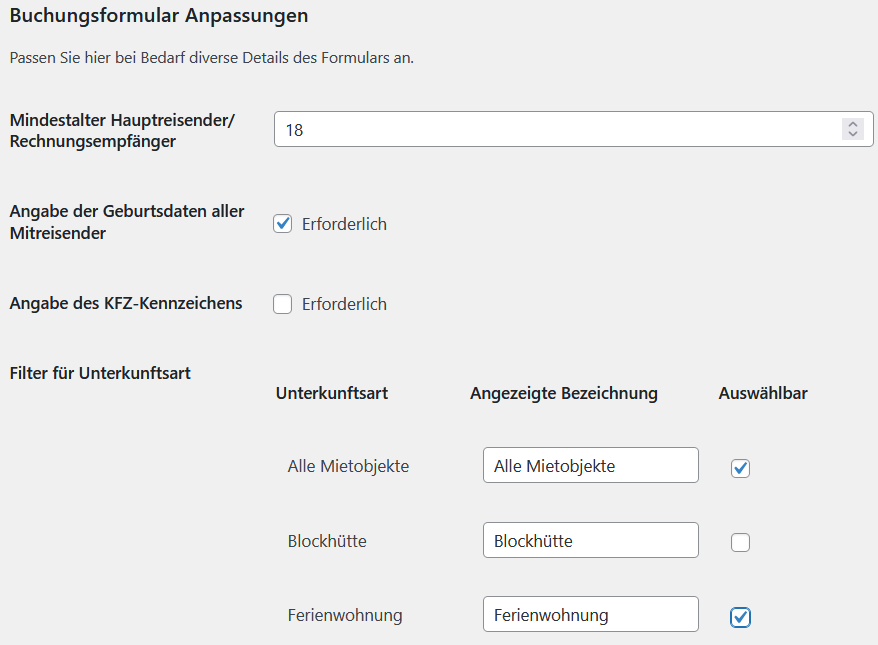Click the Angezeigte Bezeichnung column header
Viewport: 878px width, 645px height.
click(564, 393)
